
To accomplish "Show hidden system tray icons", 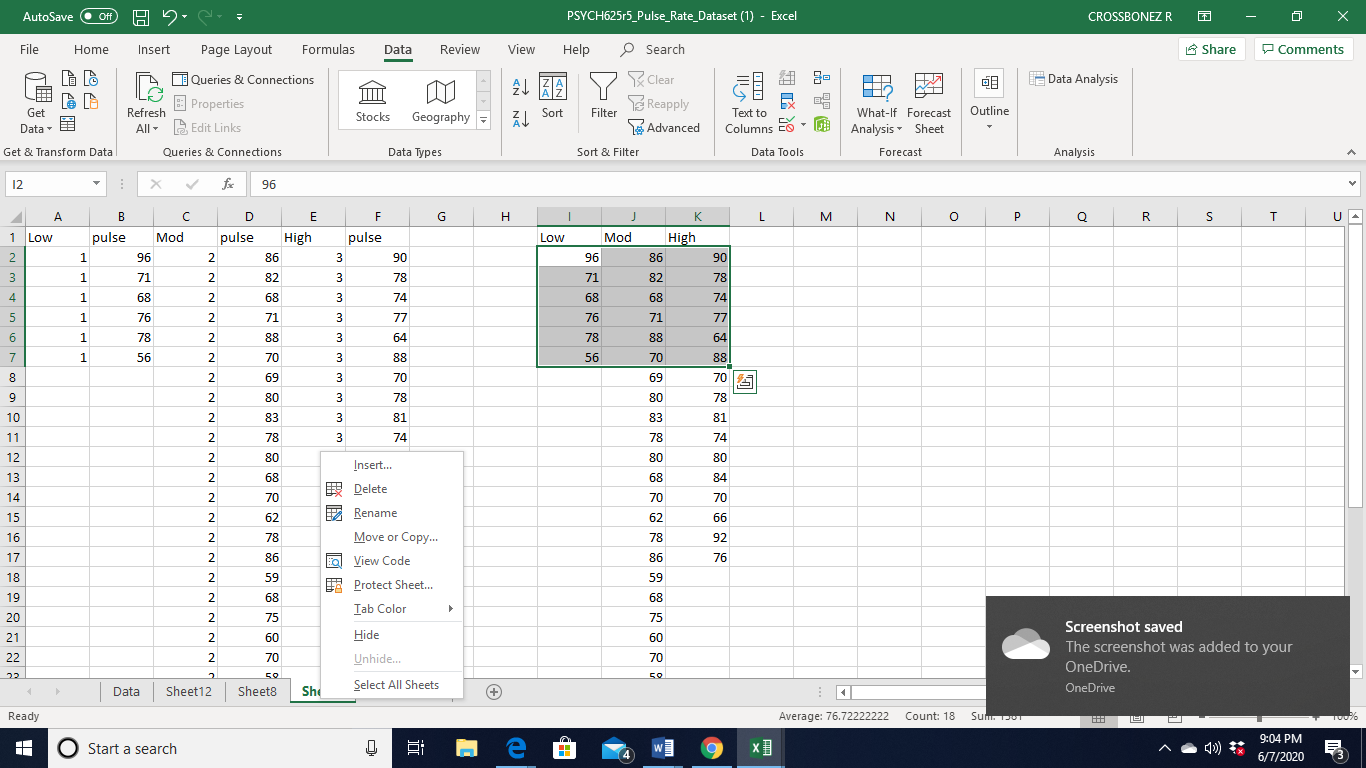I will tap(1164, 748).
